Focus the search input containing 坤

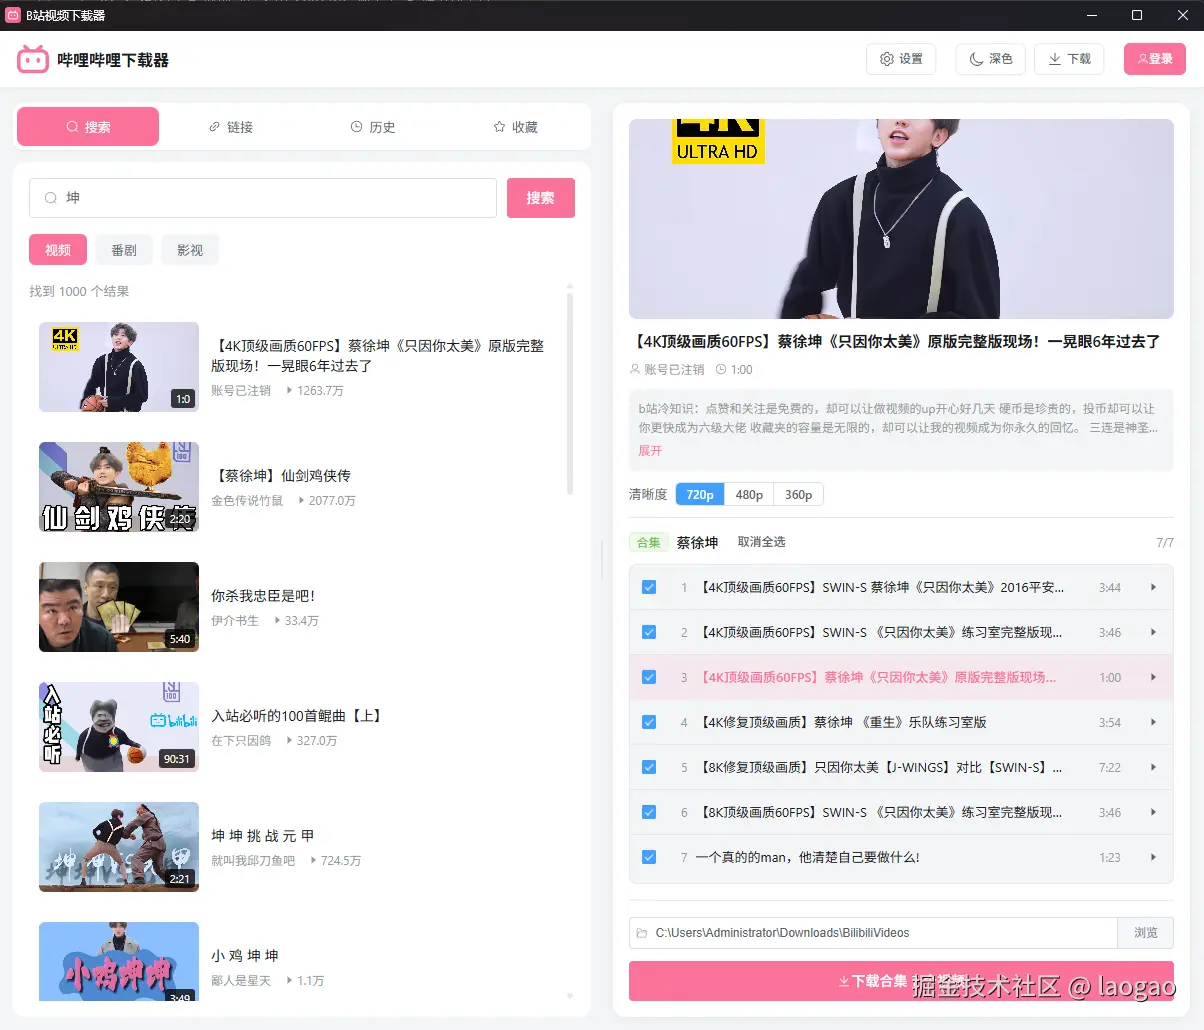click(x=263, y=198)
